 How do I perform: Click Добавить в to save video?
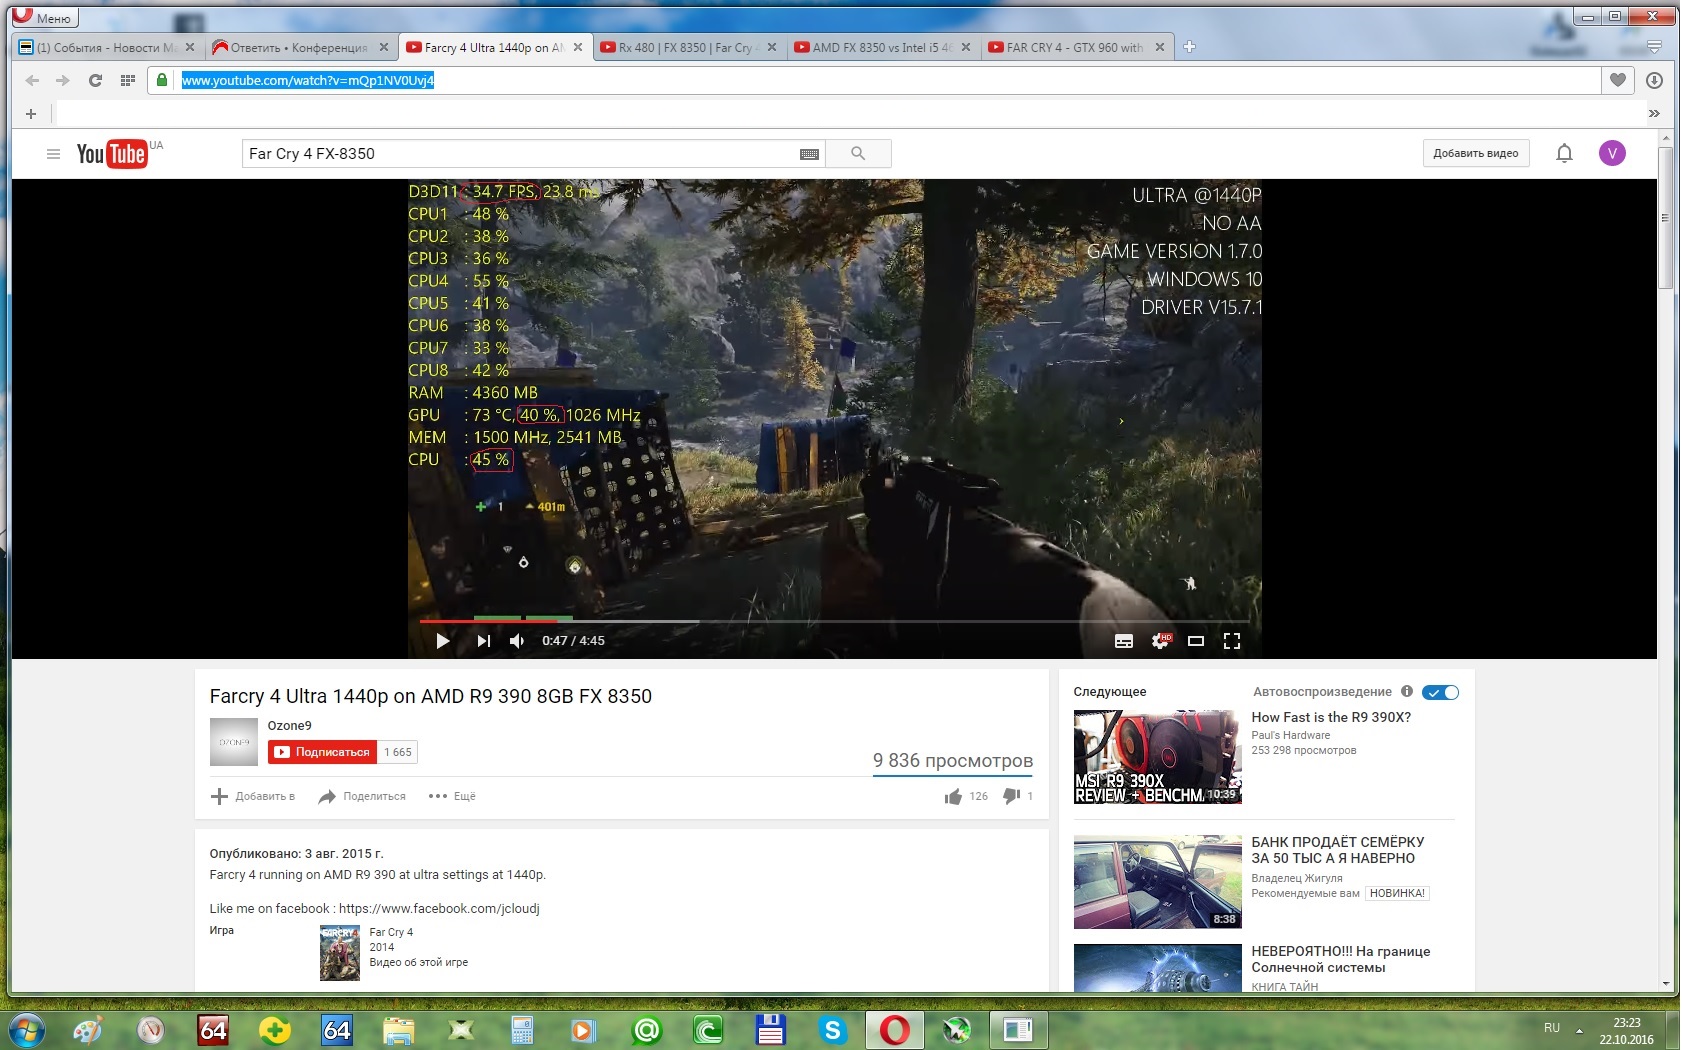[x=253, y=797]
